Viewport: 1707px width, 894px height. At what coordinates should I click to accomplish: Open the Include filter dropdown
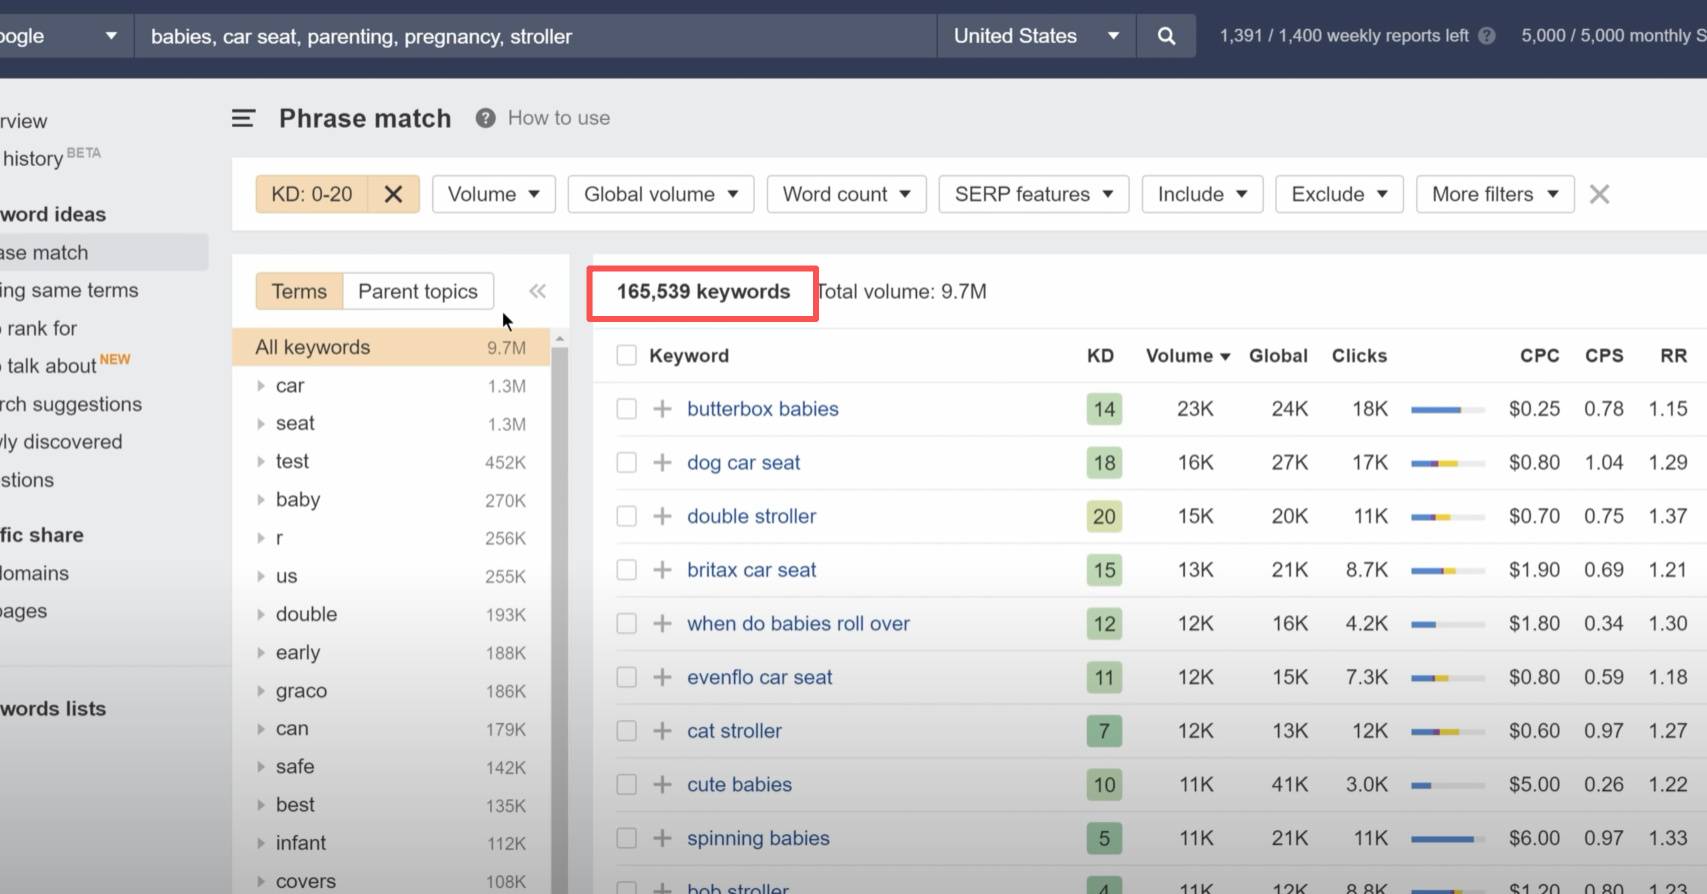pos(1202,194)
